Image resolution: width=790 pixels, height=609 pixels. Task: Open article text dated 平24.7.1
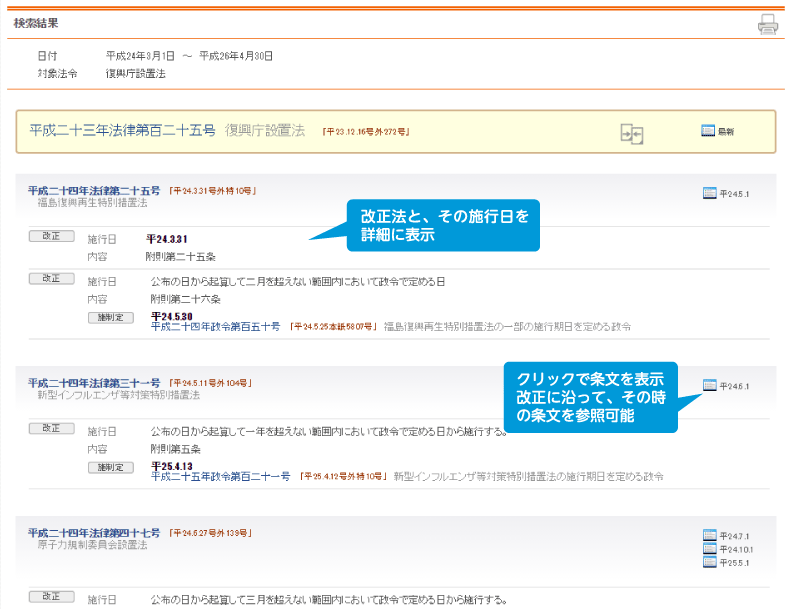[709, 535]
